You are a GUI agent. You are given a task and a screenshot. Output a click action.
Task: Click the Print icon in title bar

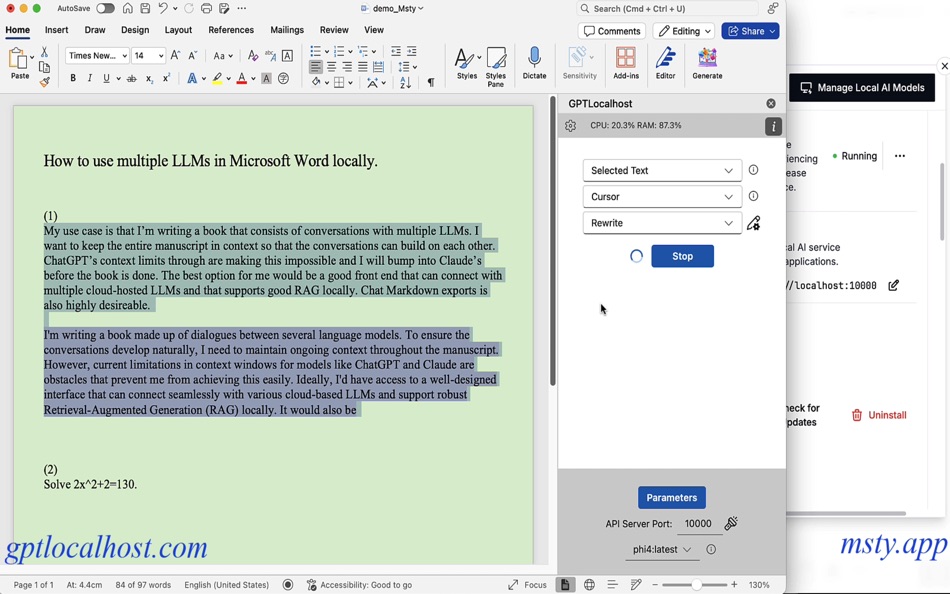(207, 8)
